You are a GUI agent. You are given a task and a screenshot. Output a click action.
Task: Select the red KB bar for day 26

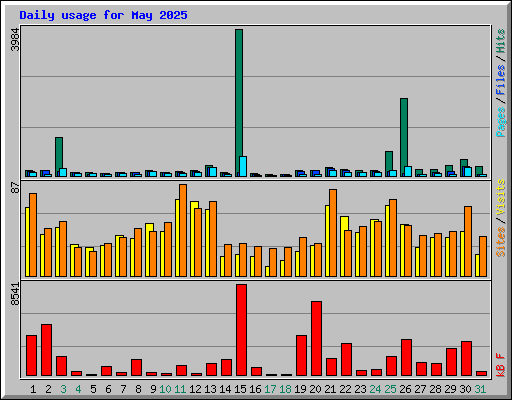(x=406, y=357)
